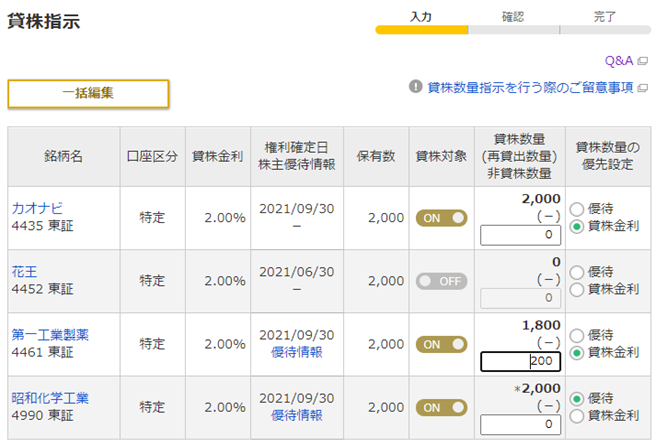Turn off lending toggle for カオナビ
The image size is (656, 446).
click(440, 217)
